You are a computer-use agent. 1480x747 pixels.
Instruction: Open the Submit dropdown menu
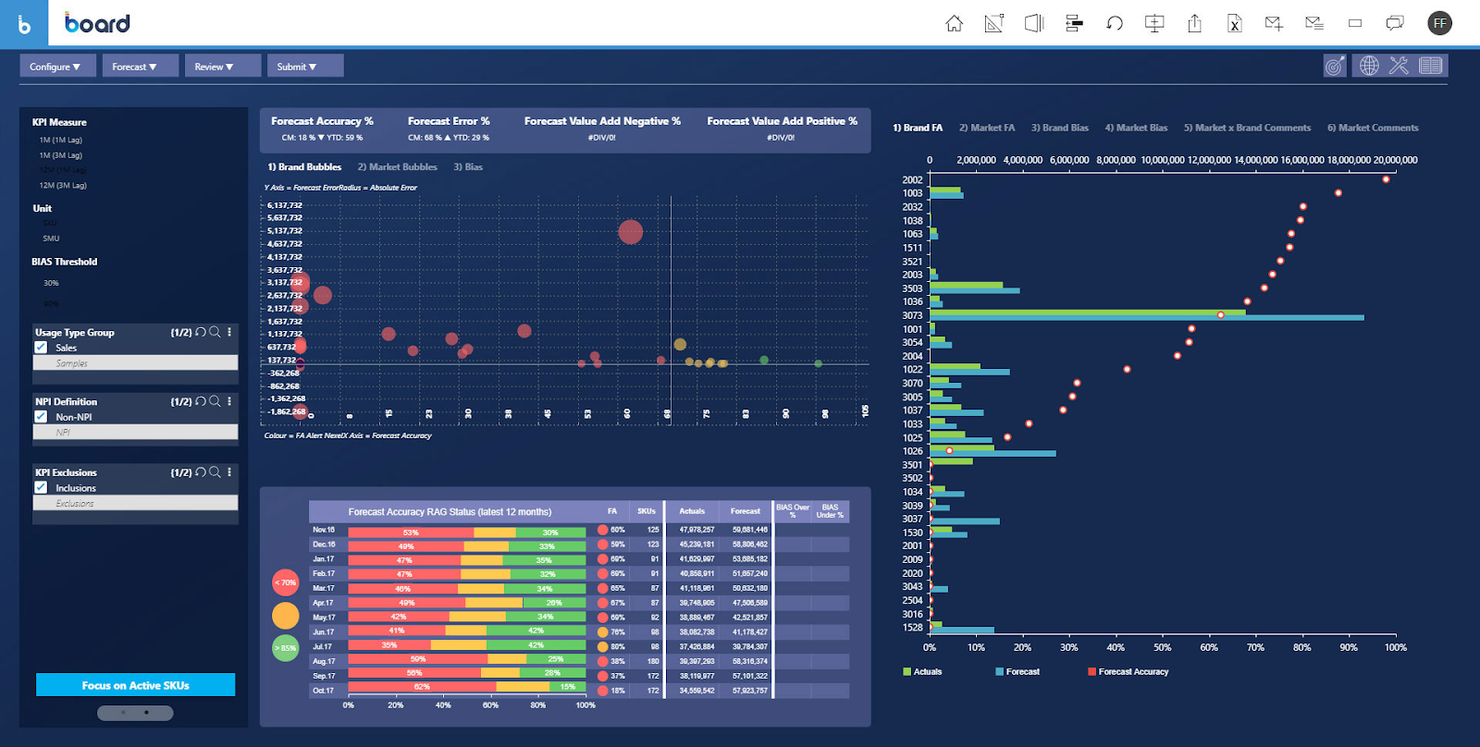pyautogui.click(x=305, y=64)
